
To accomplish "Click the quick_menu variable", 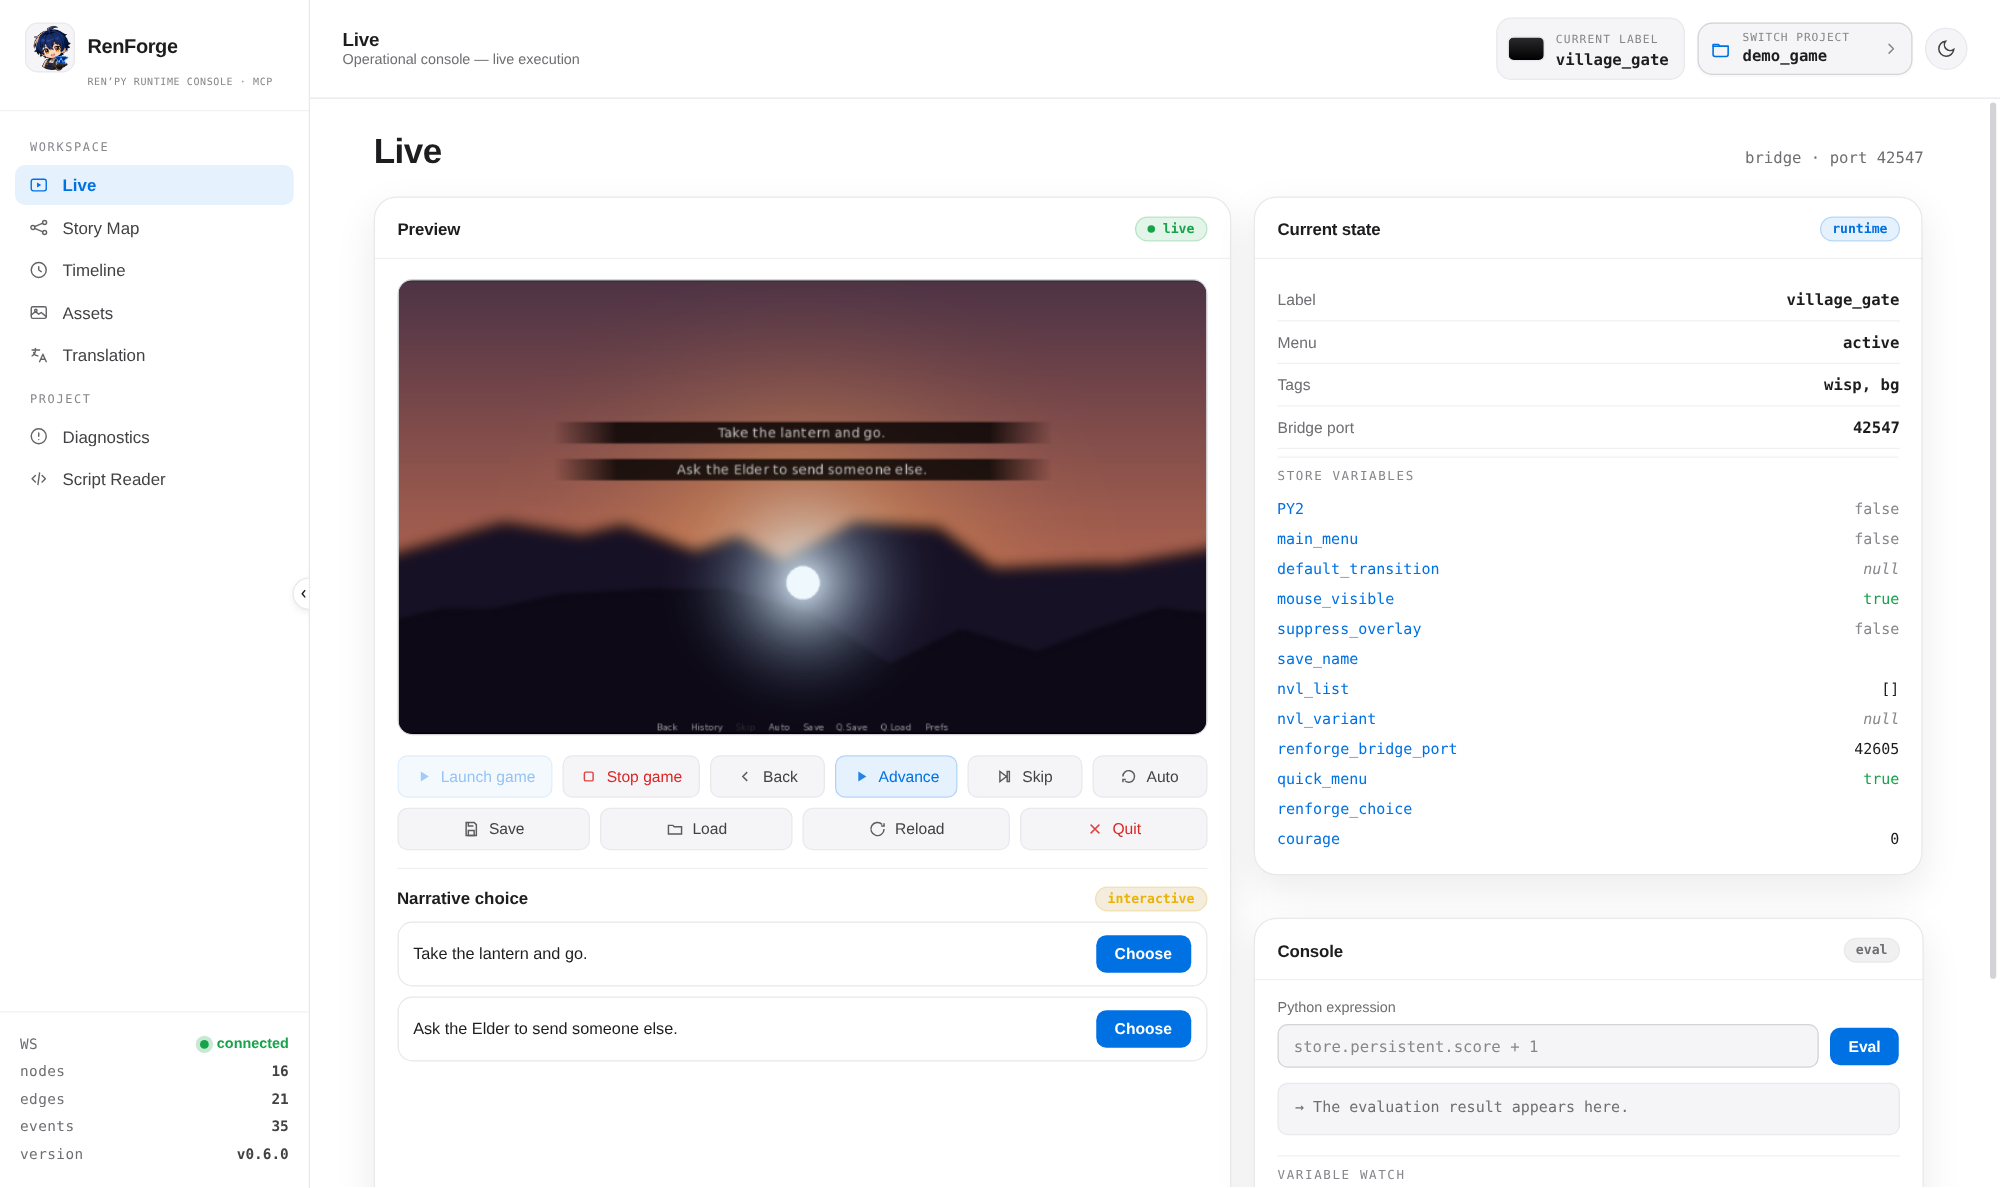I will 1322,779.
